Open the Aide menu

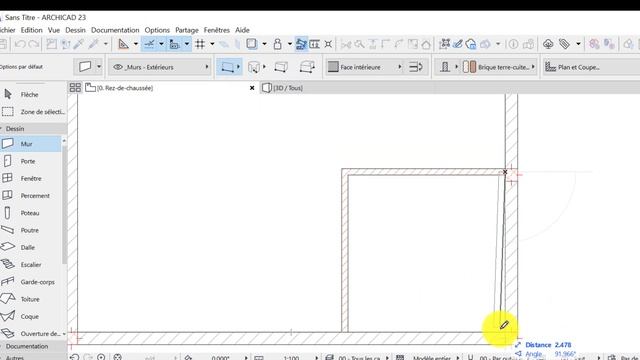[x=242, y=30]
